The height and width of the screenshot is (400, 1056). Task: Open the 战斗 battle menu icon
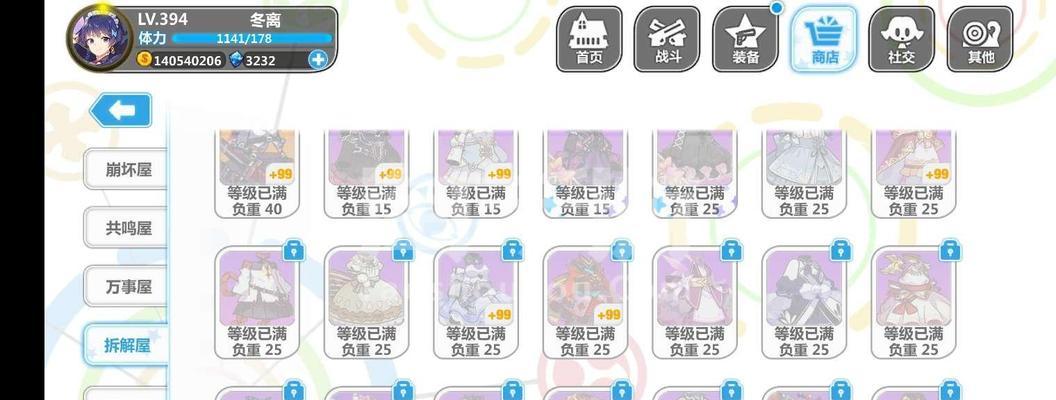[x=667, y=39]
